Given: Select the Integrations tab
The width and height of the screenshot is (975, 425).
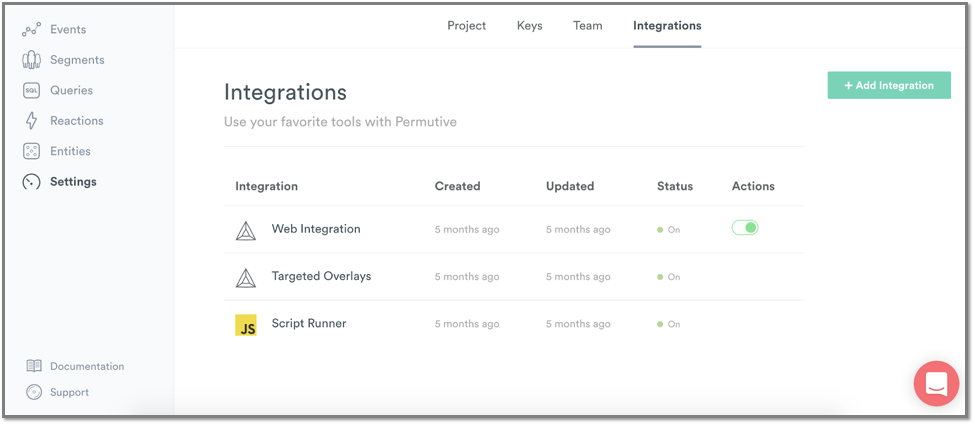Looking at the screenshot, I should click(667, 26).
